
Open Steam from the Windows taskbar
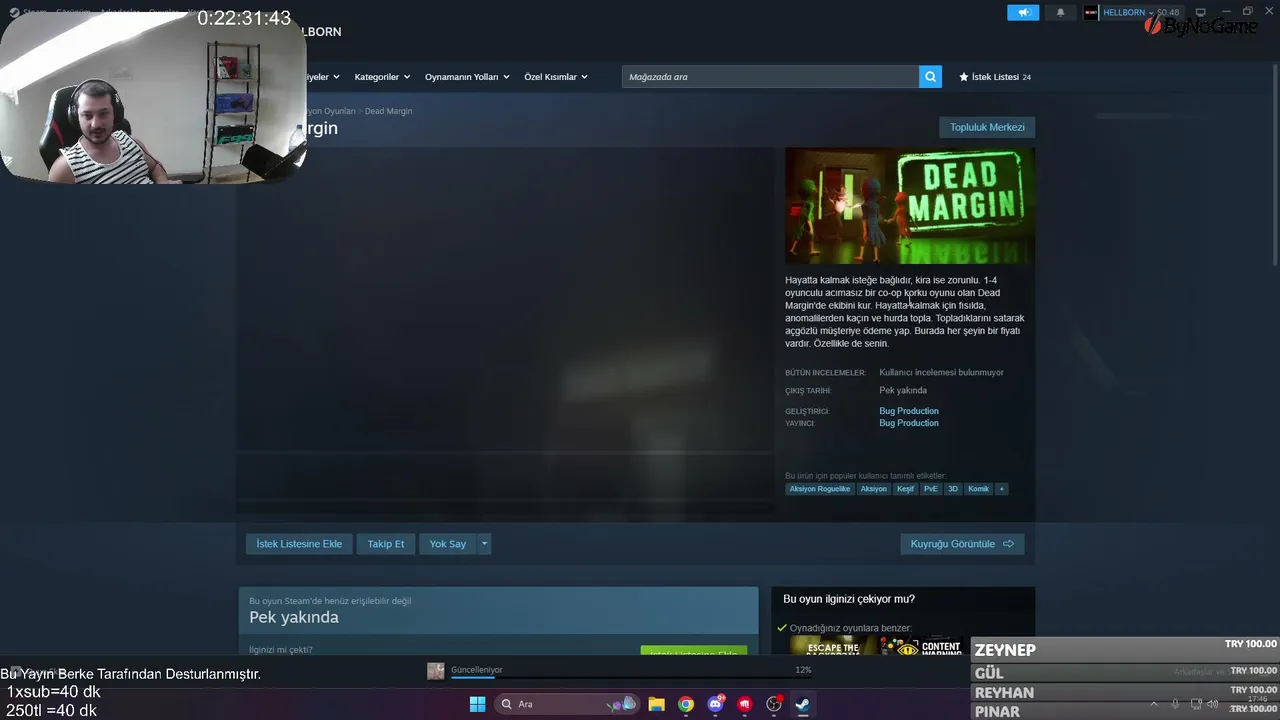(x=802, y=704)
